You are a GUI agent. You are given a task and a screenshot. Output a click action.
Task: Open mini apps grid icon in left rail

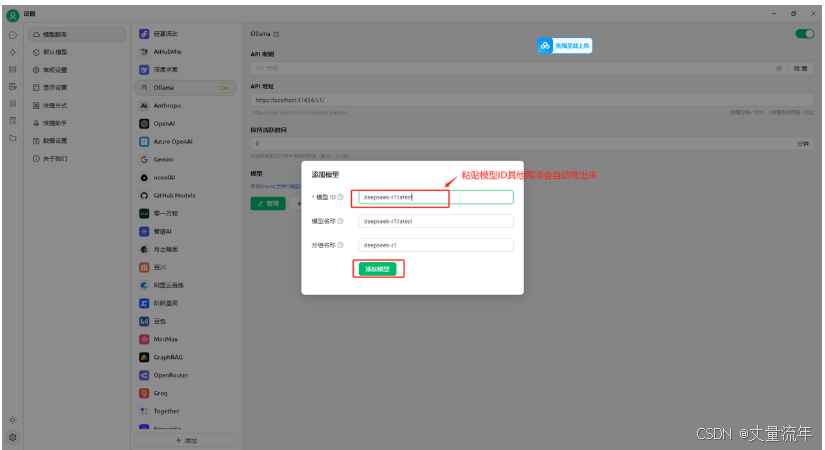point(13,104)
